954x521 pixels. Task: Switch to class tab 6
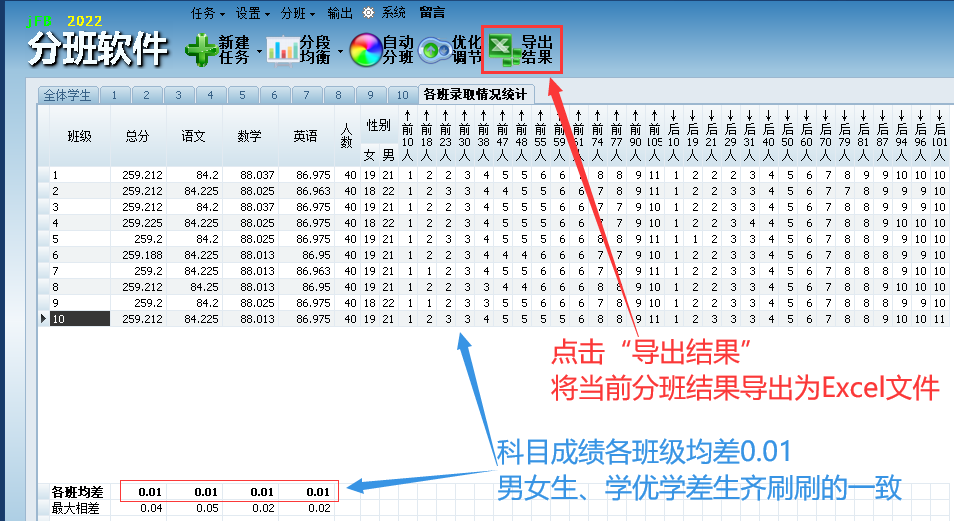[x=274, y=95]
